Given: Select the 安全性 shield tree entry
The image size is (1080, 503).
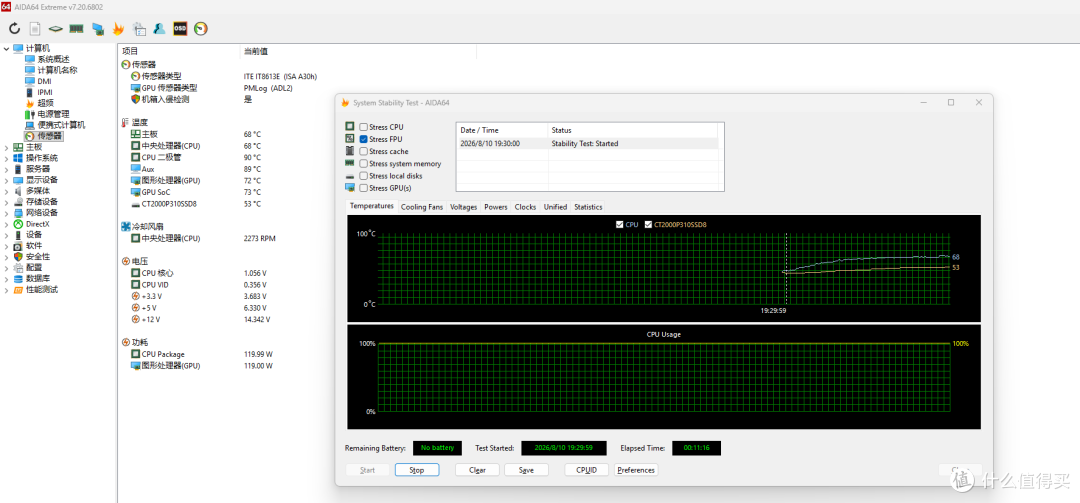Looking at the screenshot, I should (x=37, y=256).
